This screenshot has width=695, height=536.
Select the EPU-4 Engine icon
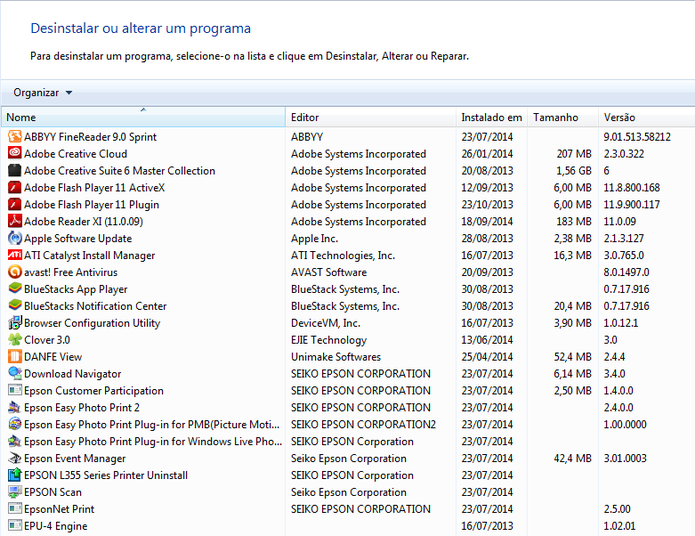click(x=15, y=525)
